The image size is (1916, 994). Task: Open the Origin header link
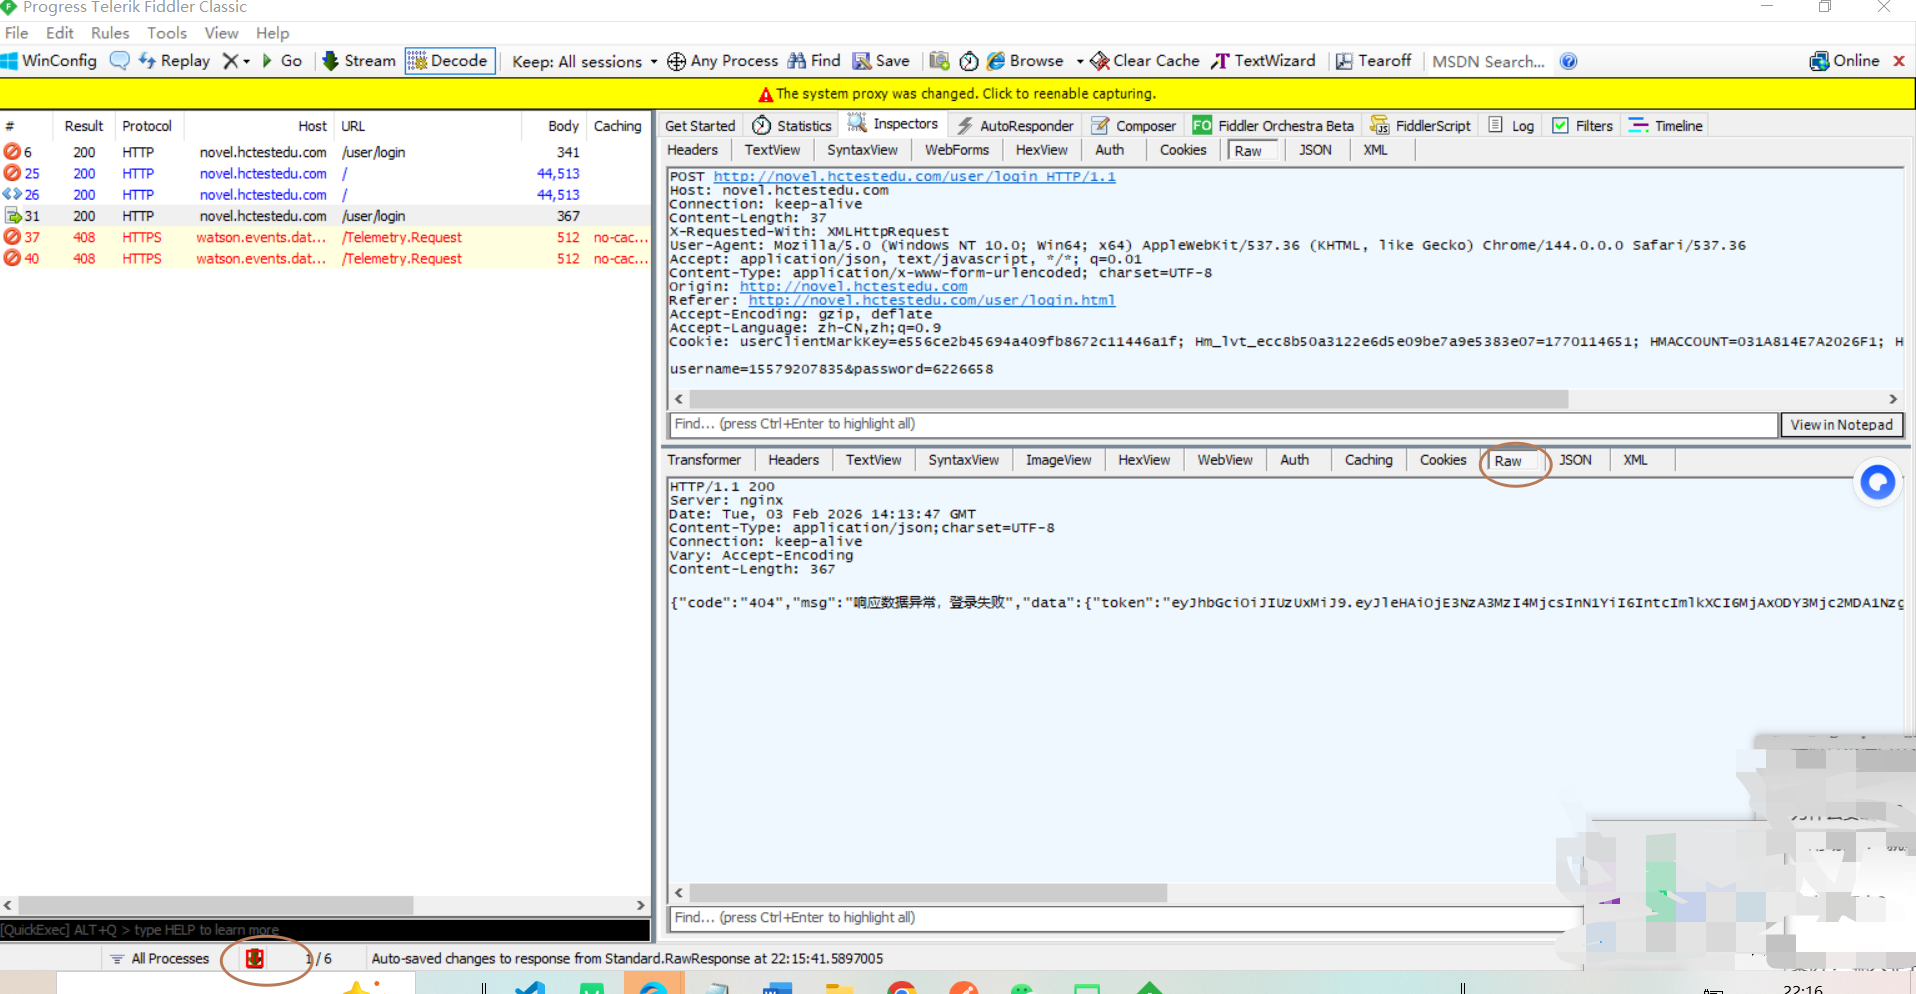coord(853,286)
